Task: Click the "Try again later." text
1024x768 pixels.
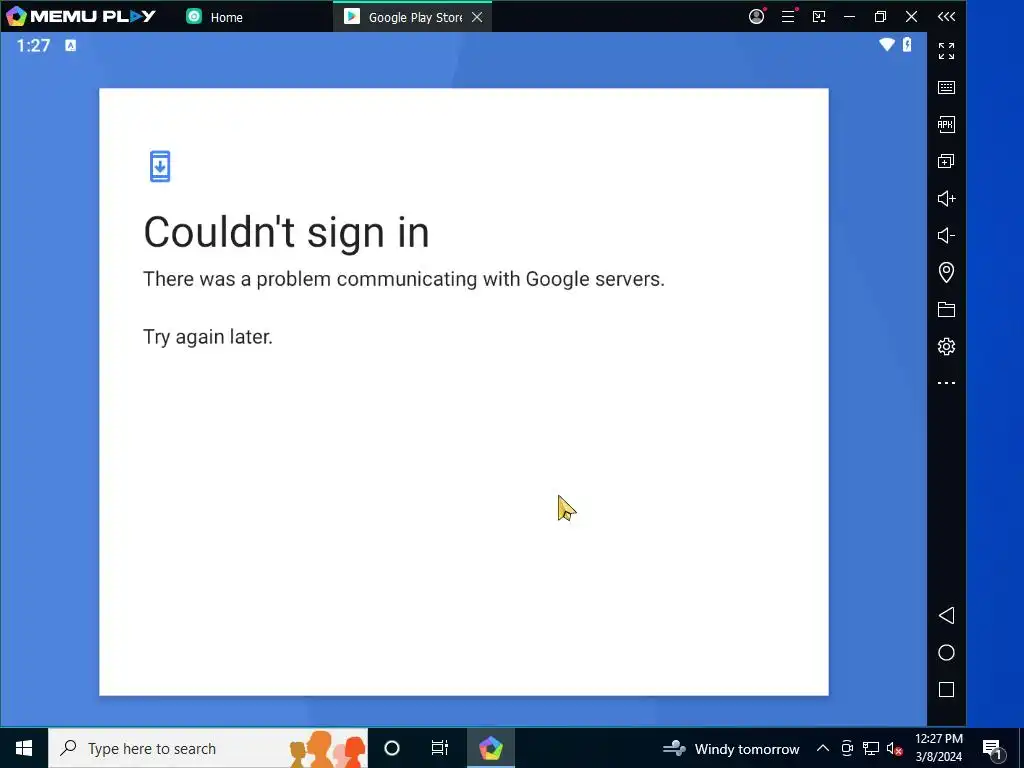Action: (208, 337)
